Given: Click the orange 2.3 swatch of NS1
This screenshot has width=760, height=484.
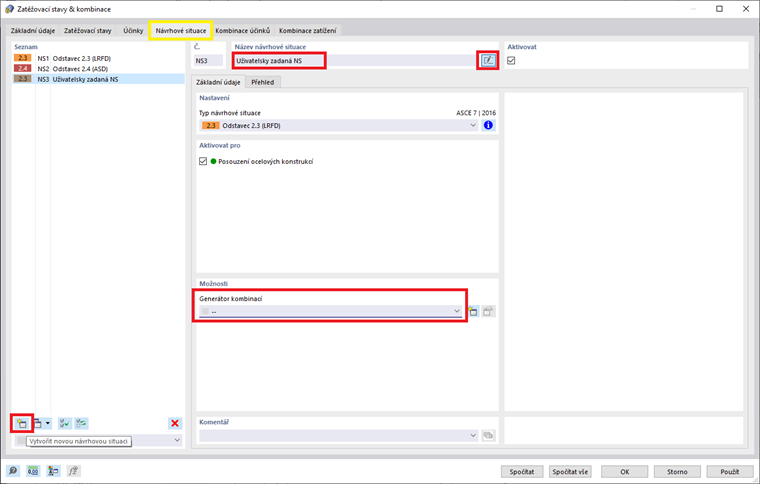Looking at the screenshot, I should pos(23,58).
